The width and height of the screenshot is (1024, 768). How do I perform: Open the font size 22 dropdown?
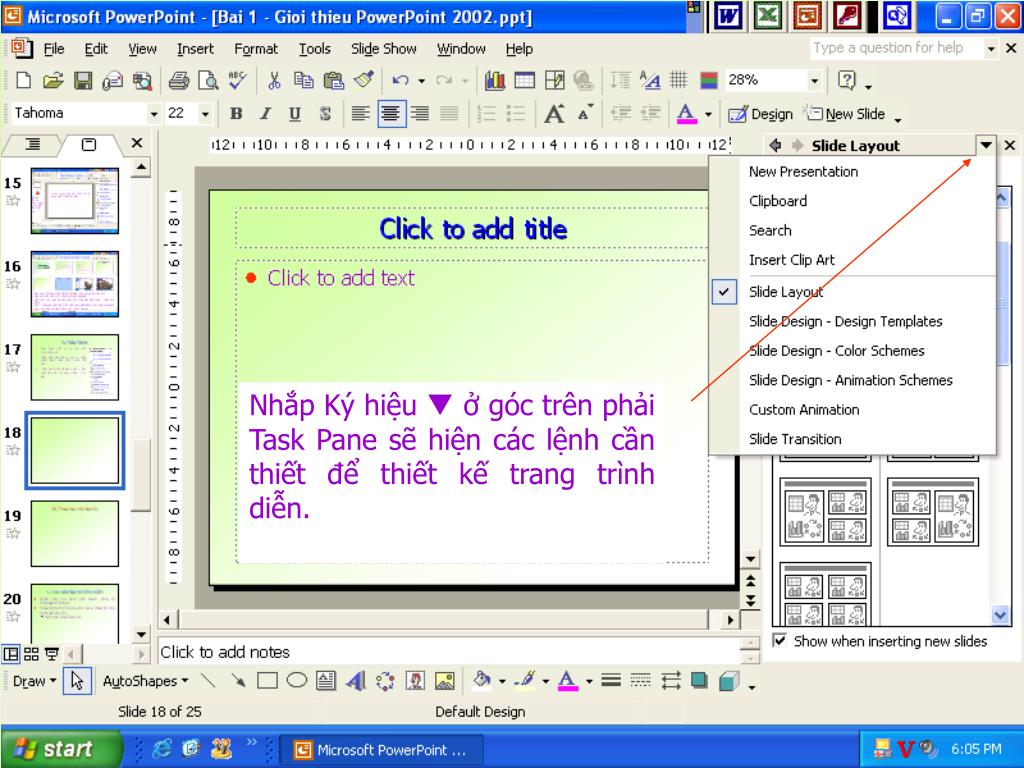click(x=205, y=114)
